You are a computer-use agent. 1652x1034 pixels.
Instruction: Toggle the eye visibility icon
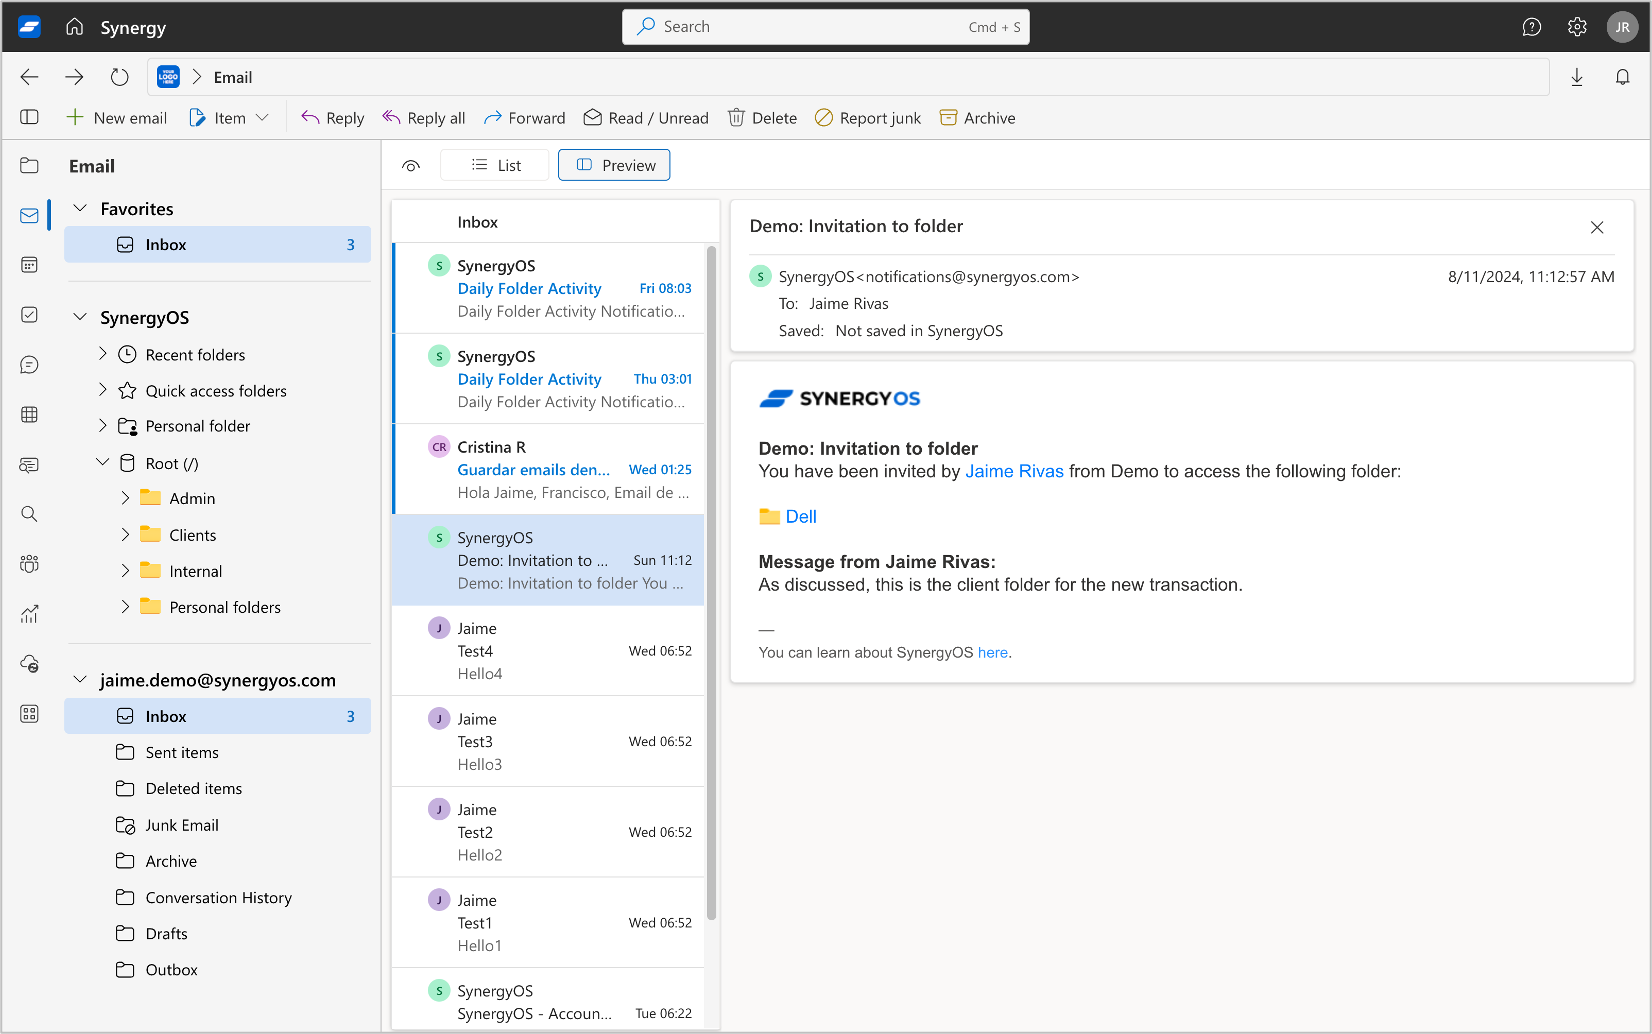point(411,166)
